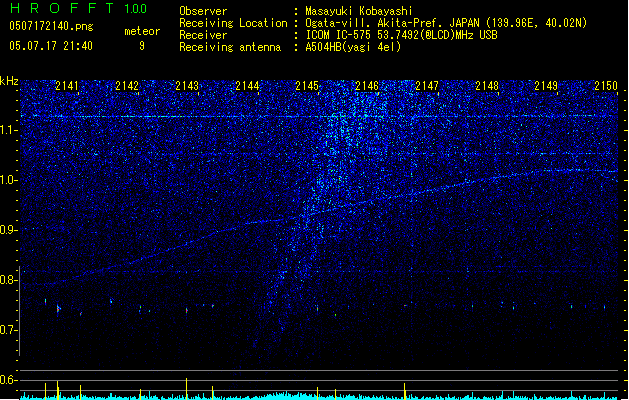Click the 2149 time marker
Image resolution: width=629 pixels, height=400 pixels.
coord(546,85)
